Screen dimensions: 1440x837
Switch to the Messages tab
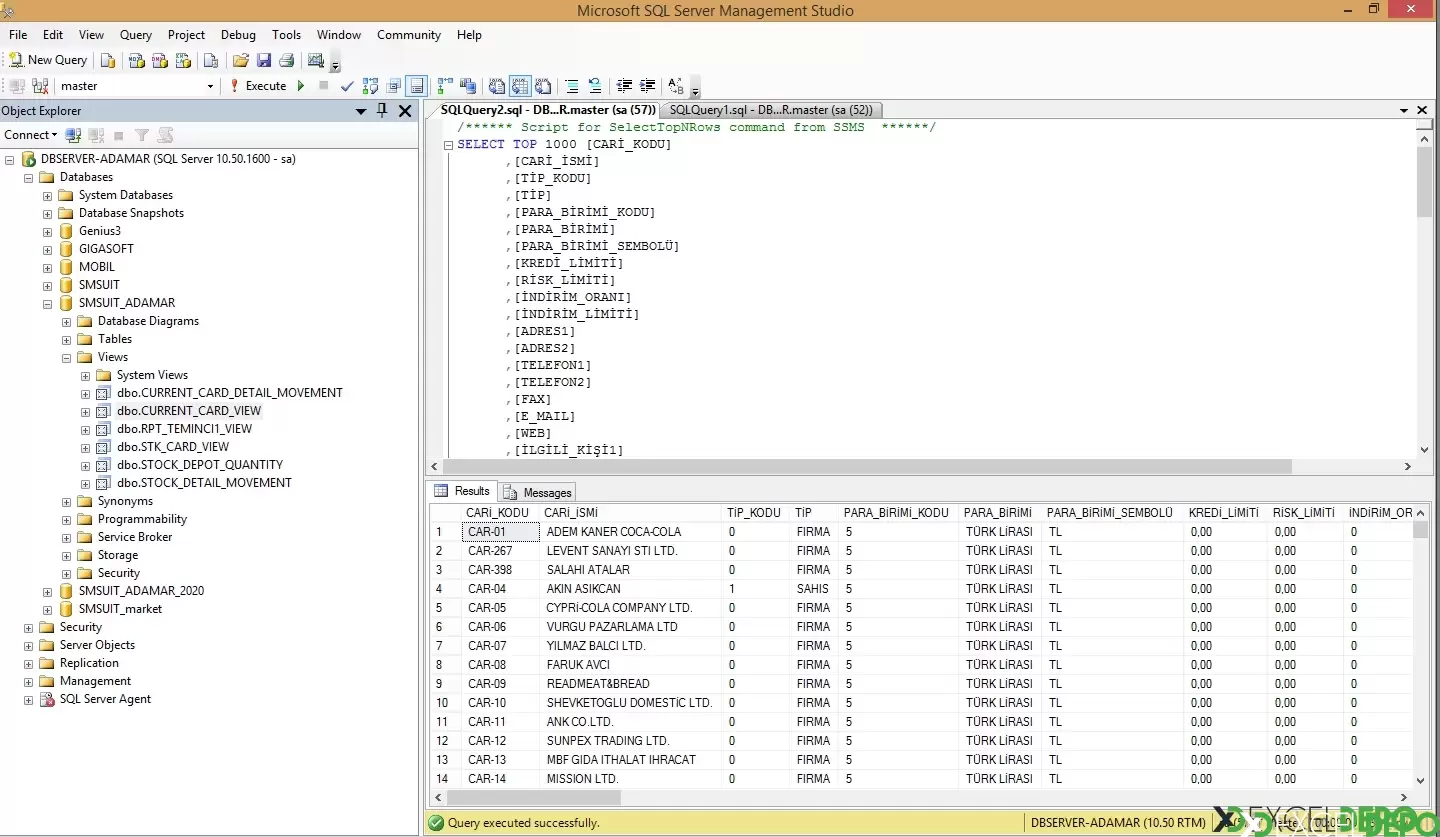[538, 492]
